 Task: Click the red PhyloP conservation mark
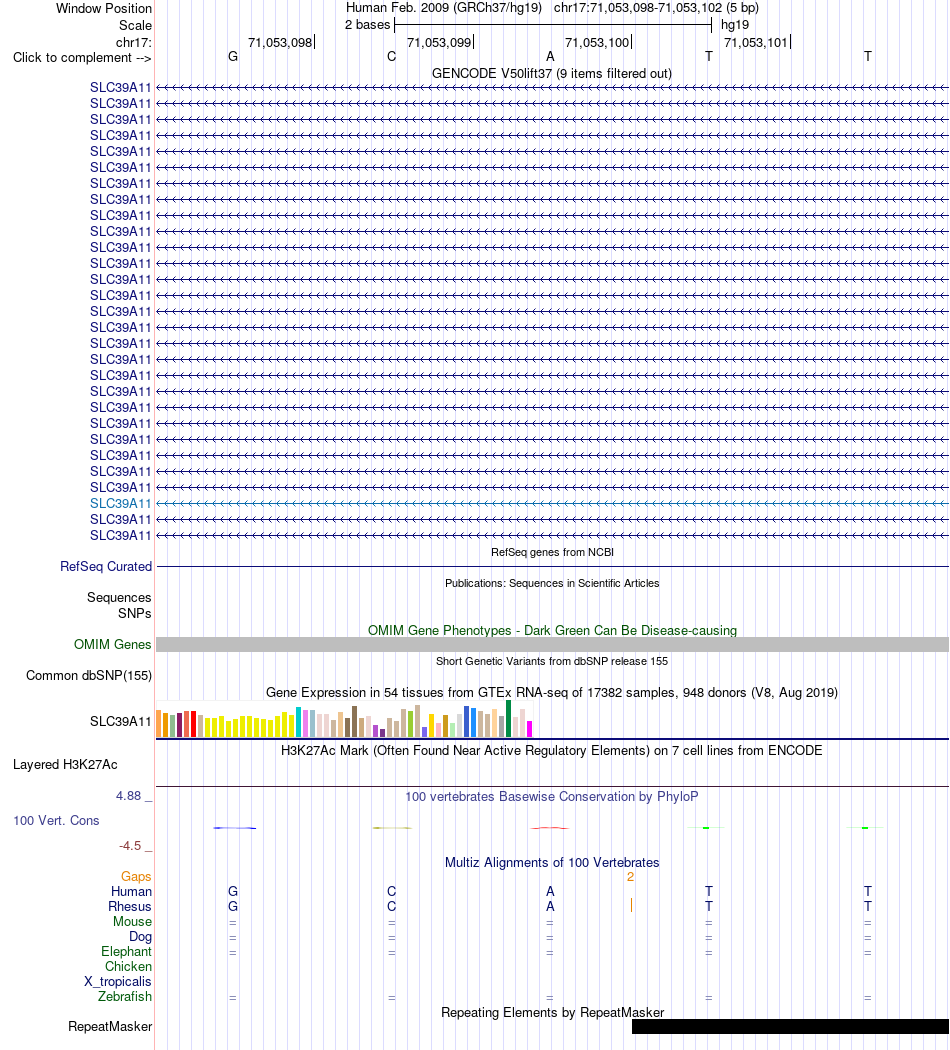550,828
